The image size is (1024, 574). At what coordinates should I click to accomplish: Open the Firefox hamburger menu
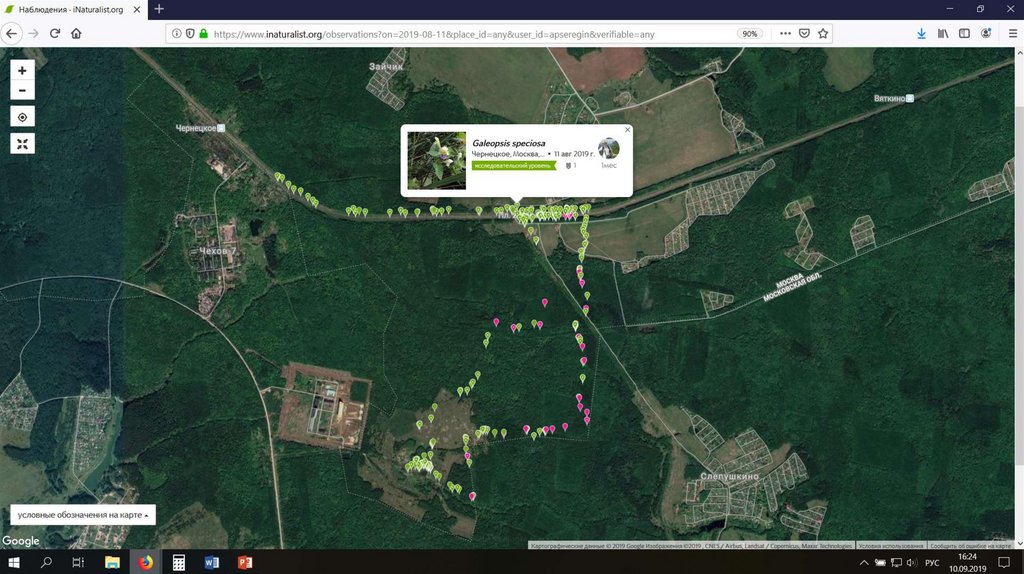(x=1013, y=33)
